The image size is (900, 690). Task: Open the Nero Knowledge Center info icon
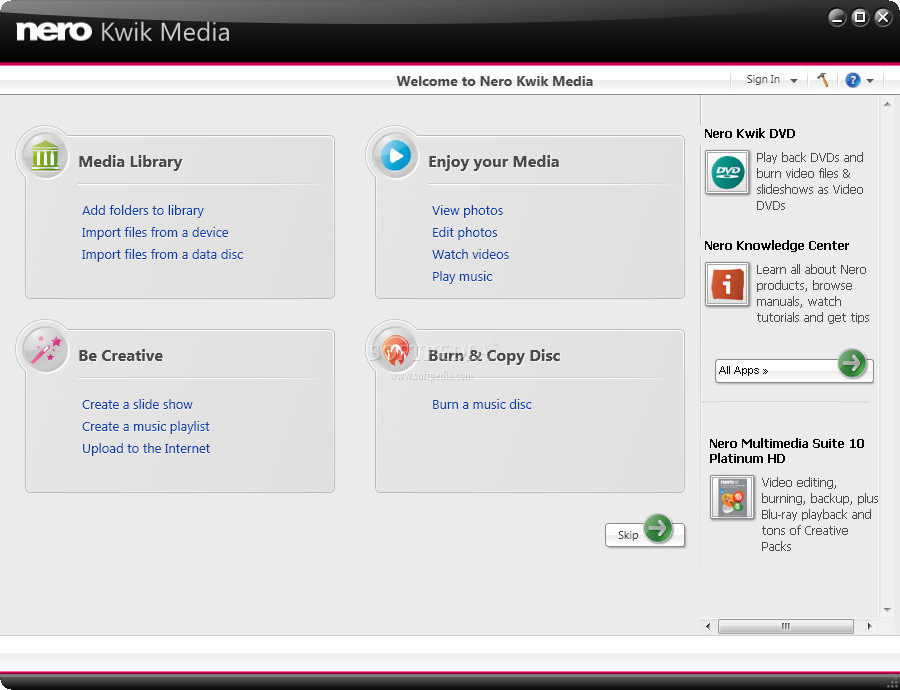pos(727,284)
